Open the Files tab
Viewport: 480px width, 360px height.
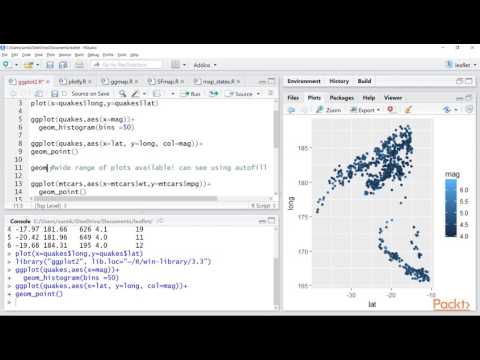pyautogui.click(x=293, y=98)
